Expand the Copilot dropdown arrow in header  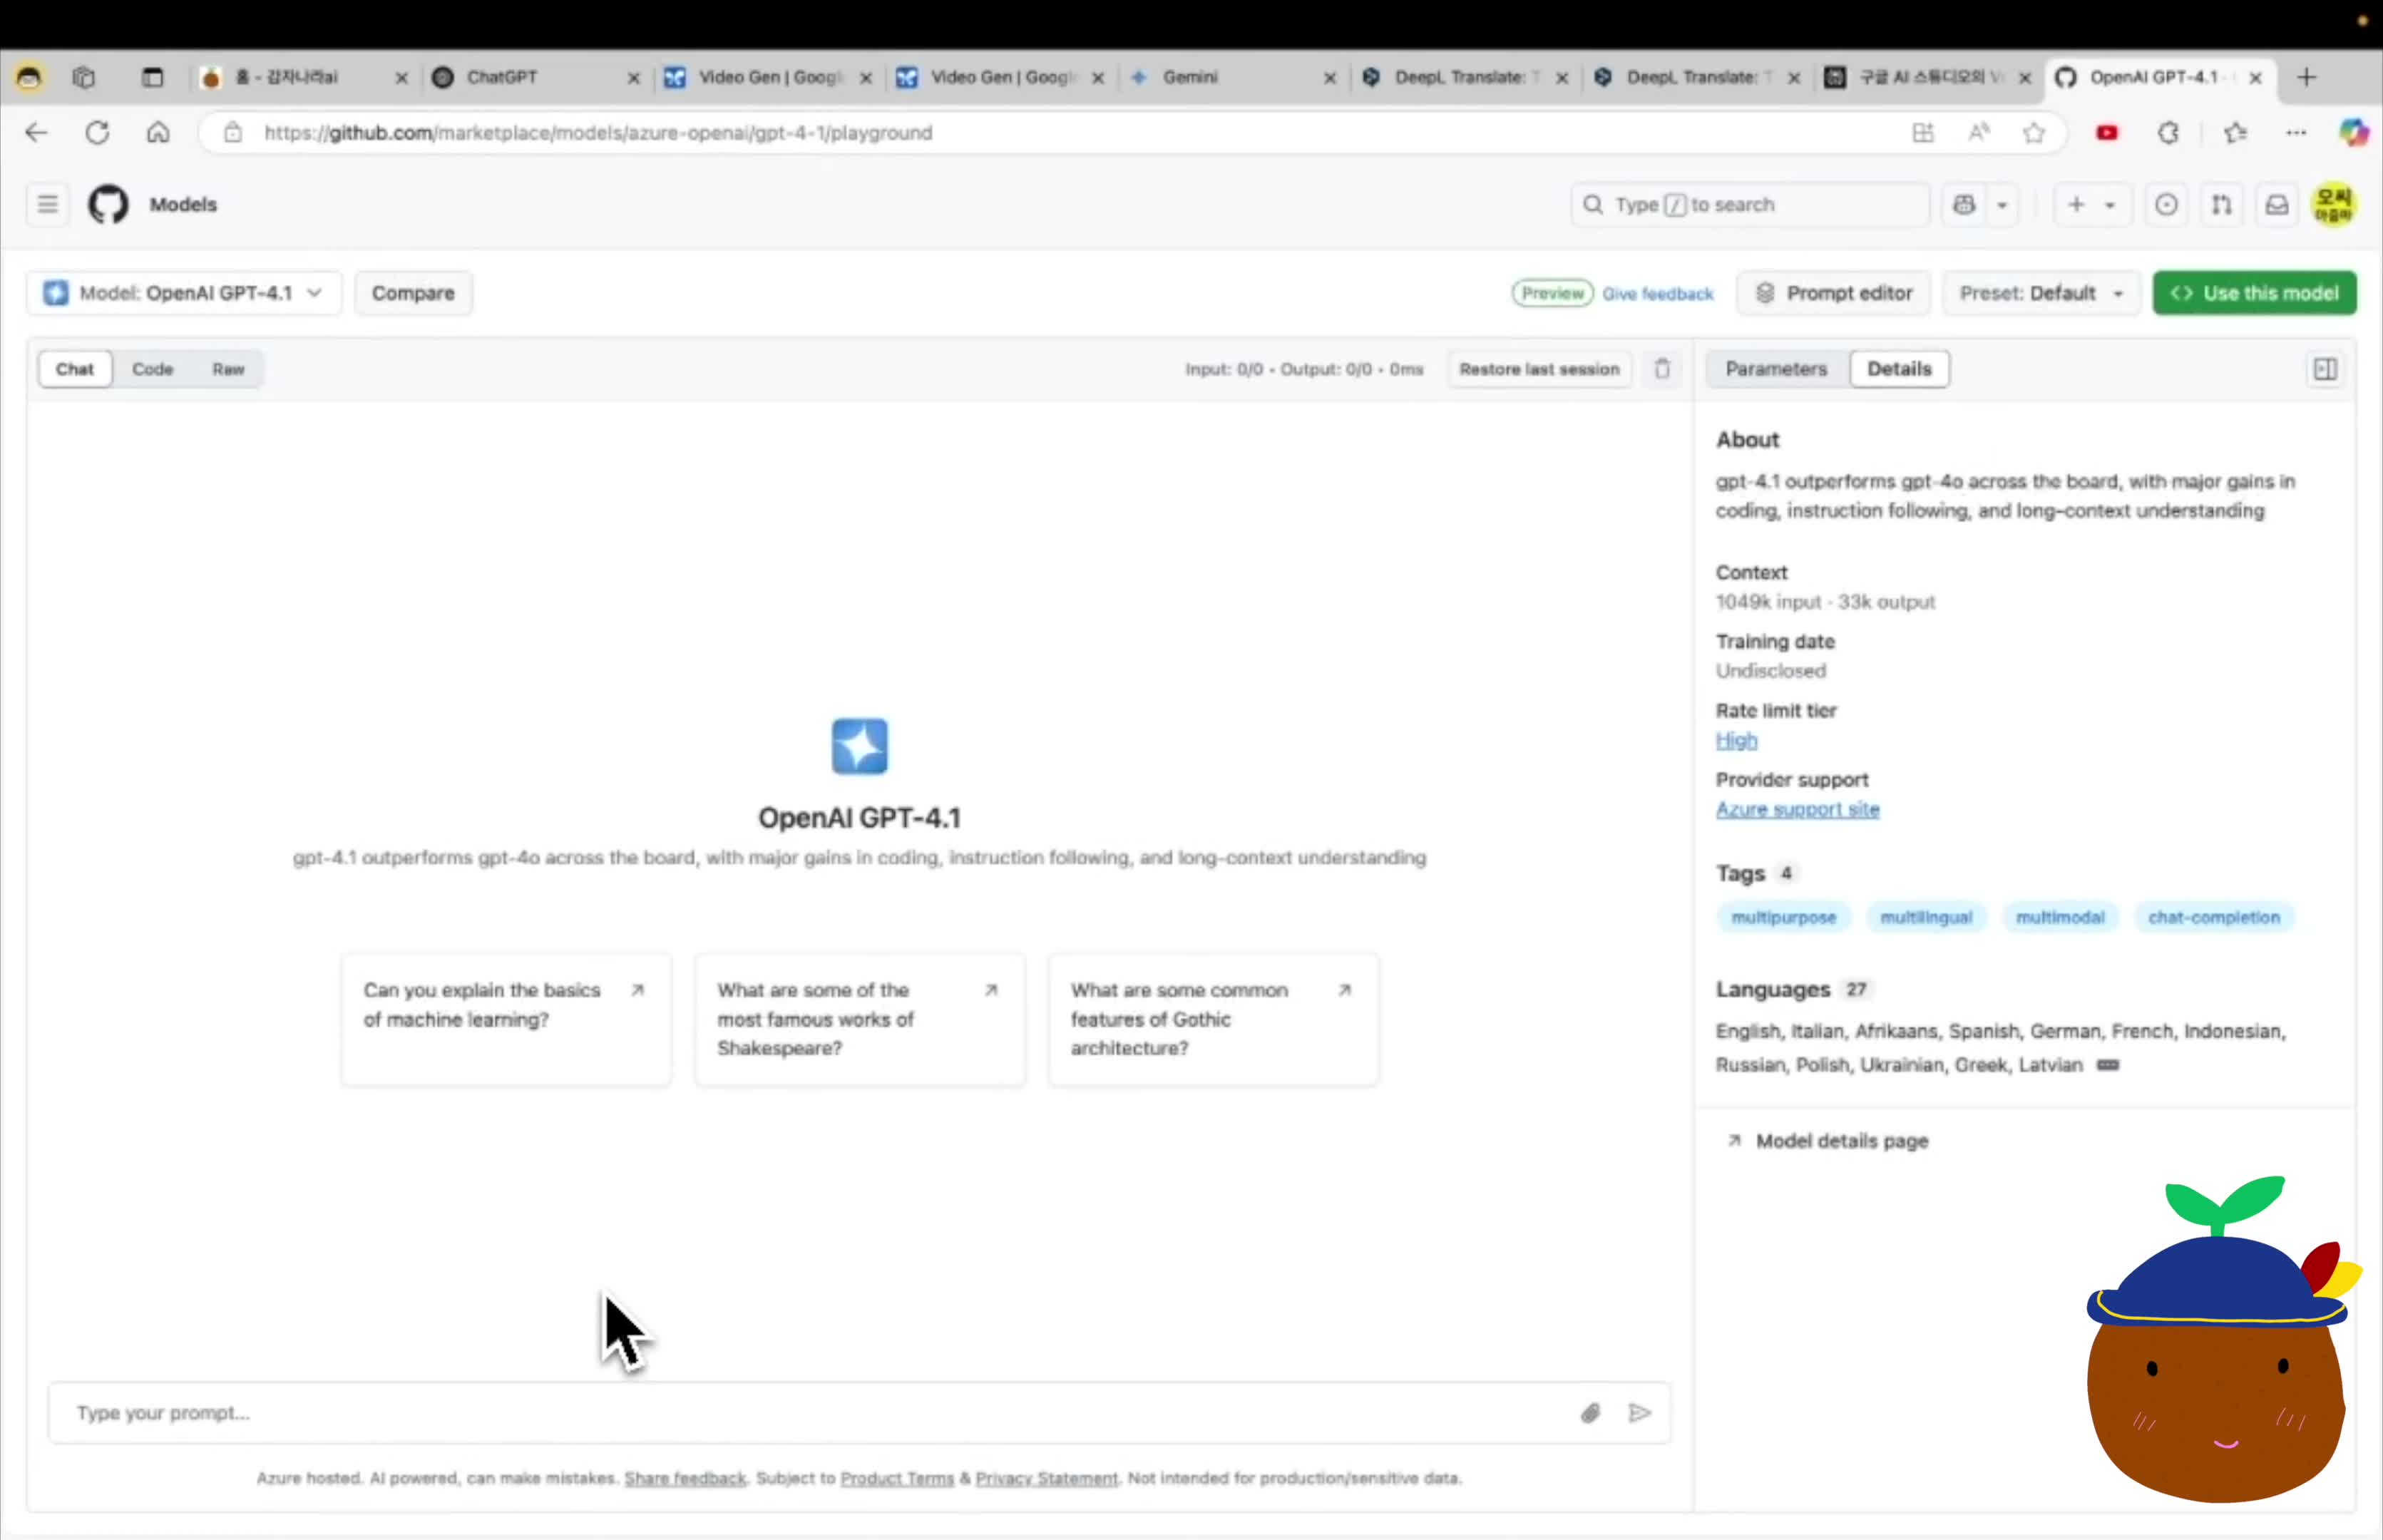click(2003, 204)
